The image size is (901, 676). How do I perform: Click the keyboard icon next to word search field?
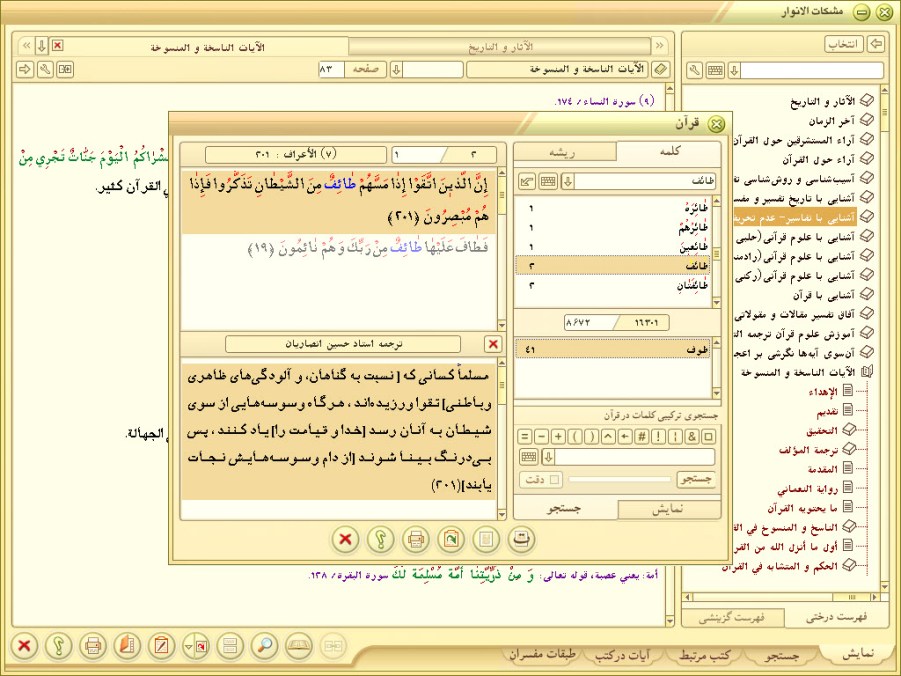[x=548, y=182]
